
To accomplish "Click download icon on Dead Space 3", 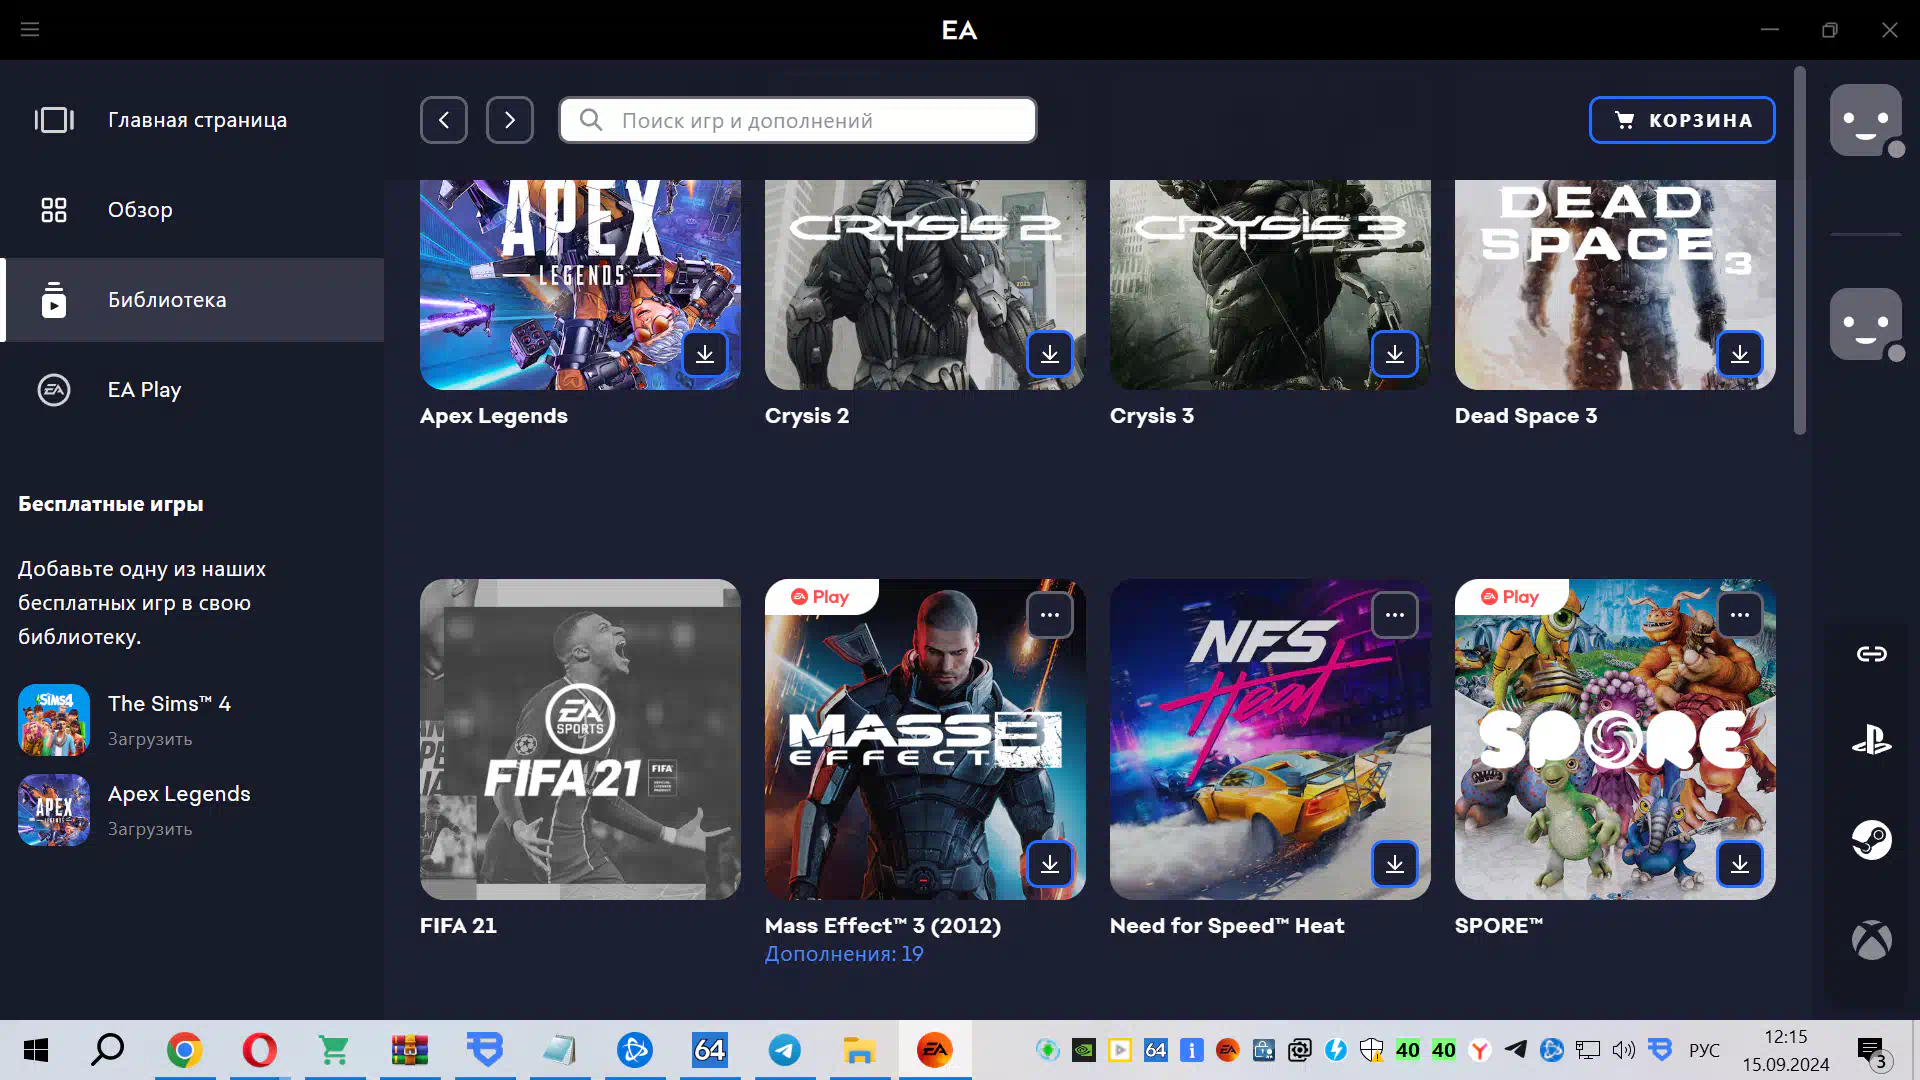I will tap(1740, 354).
